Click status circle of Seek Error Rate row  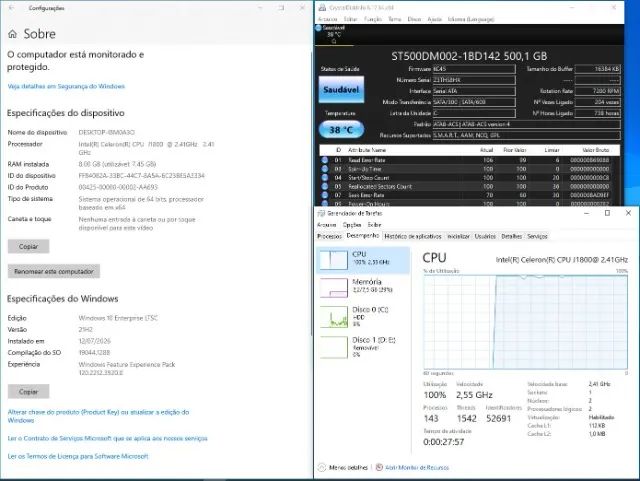325,195
